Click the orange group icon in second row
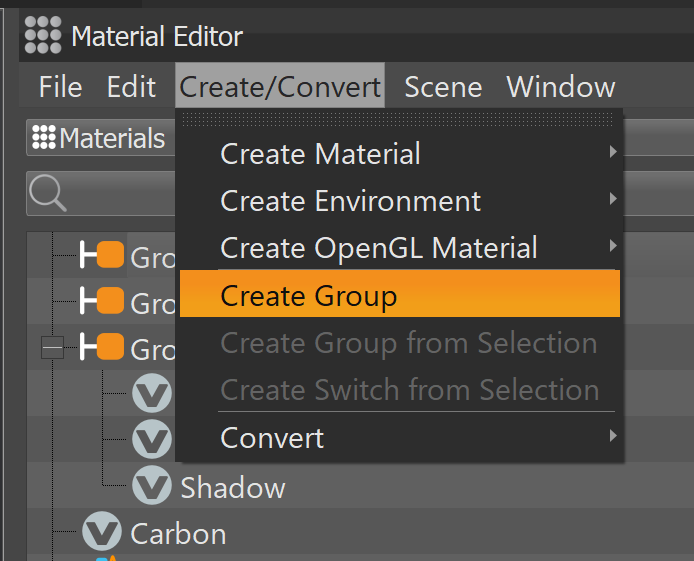 109,301
